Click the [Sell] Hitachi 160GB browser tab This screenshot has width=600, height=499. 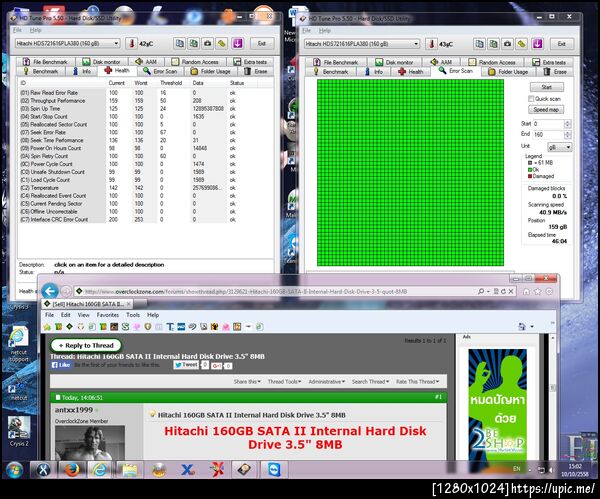pyautogui.click(x=88, y=304)
